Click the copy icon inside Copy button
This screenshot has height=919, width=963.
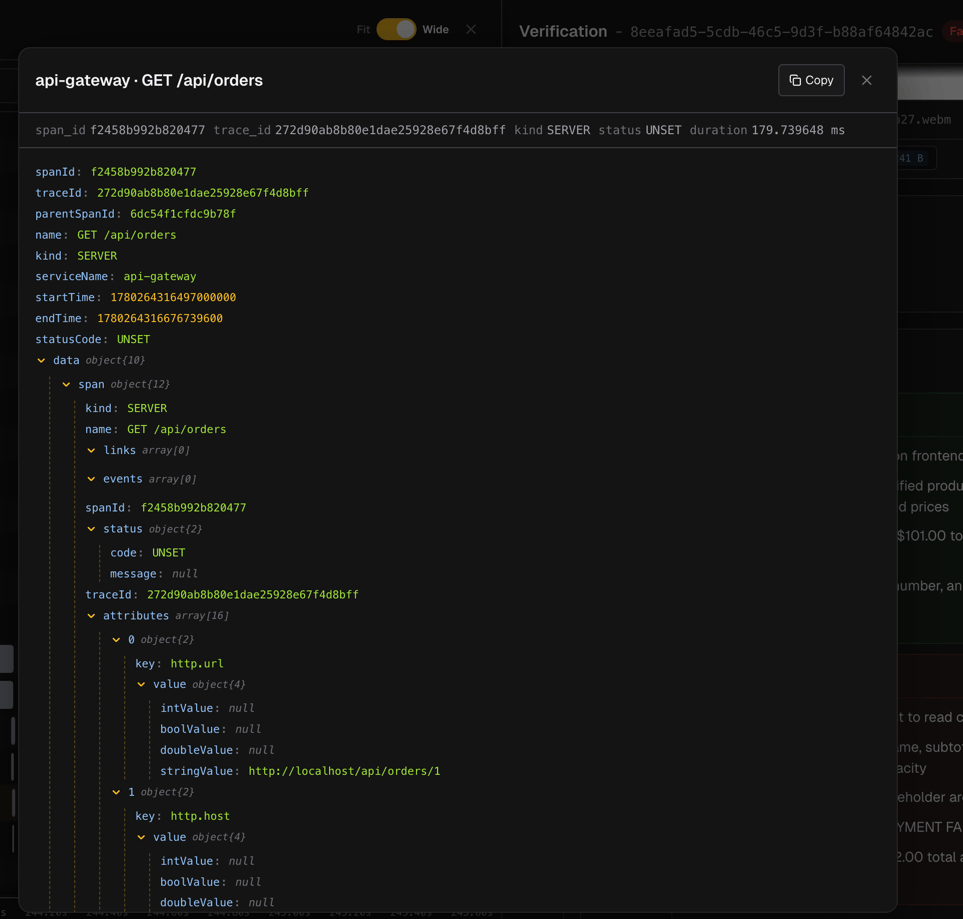tap(795, 80)
